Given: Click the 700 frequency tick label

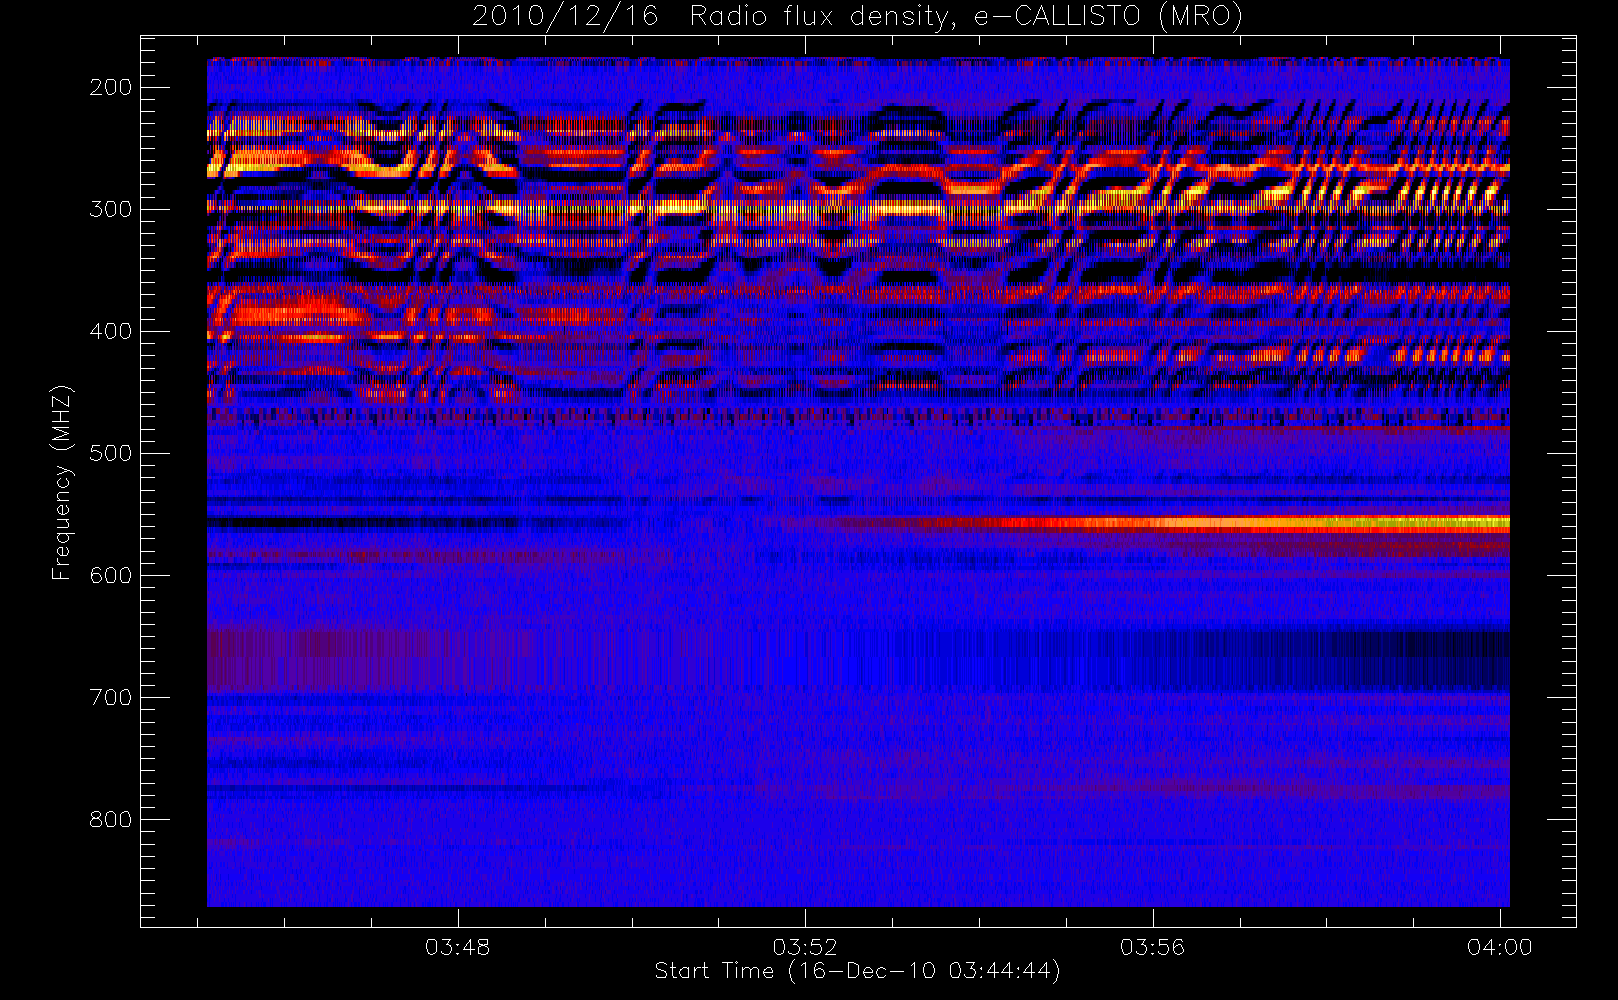Looking at the screenshot, I should (x=110, y=697).
